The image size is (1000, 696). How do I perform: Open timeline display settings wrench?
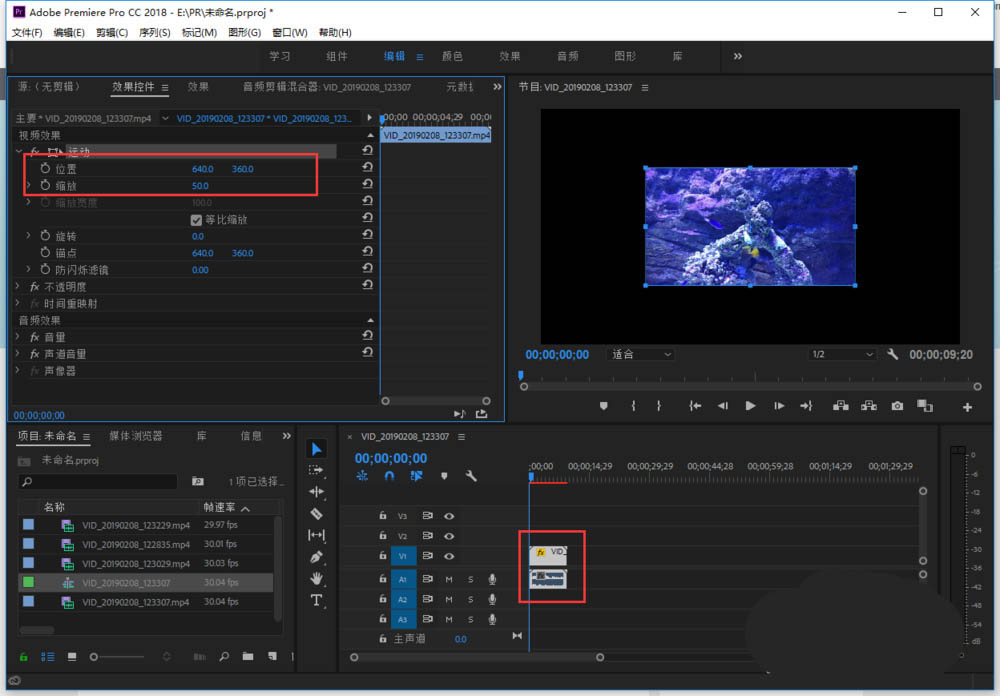(471, 476)
